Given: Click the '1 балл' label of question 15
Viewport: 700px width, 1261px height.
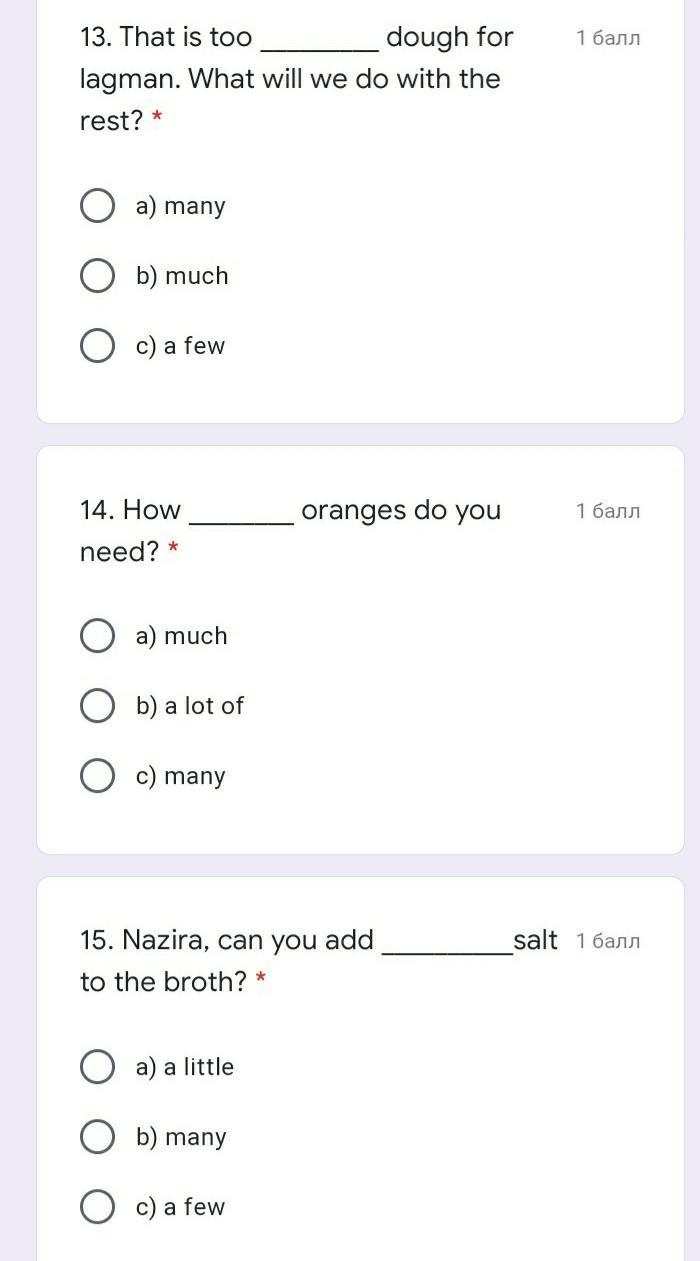Looking at the screenshot, I should tap(608, 941).
